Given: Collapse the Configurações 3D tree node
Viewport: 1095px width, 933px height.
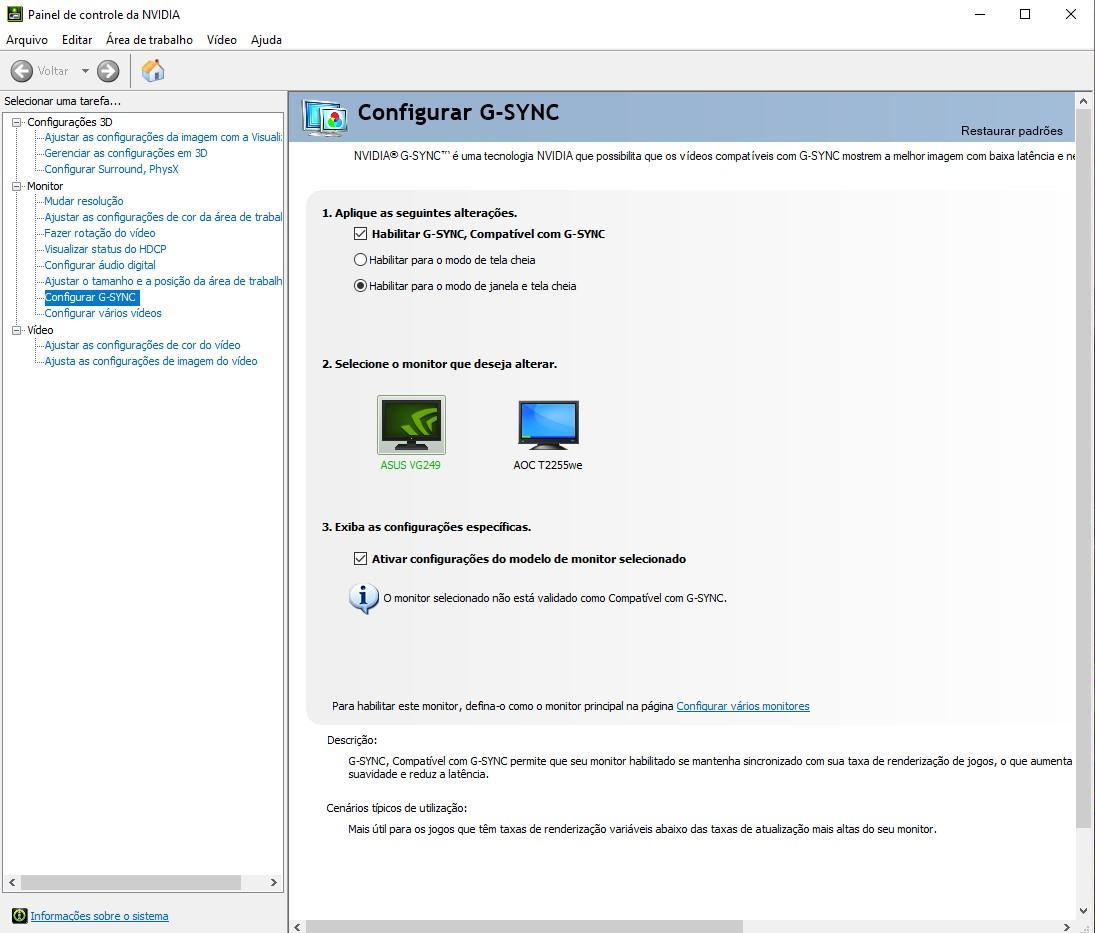Looking at the screenshot, I should 17,122.
